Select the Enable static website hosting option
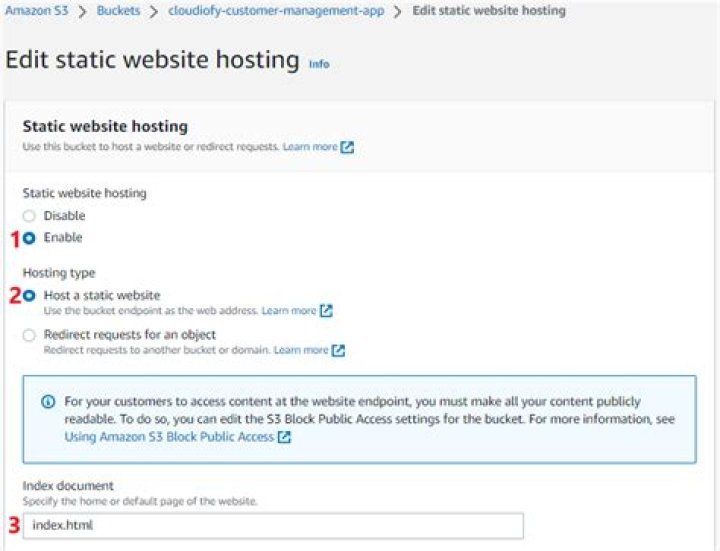The height and width of the screenshot is (551, 720). (x=29, y=238)
